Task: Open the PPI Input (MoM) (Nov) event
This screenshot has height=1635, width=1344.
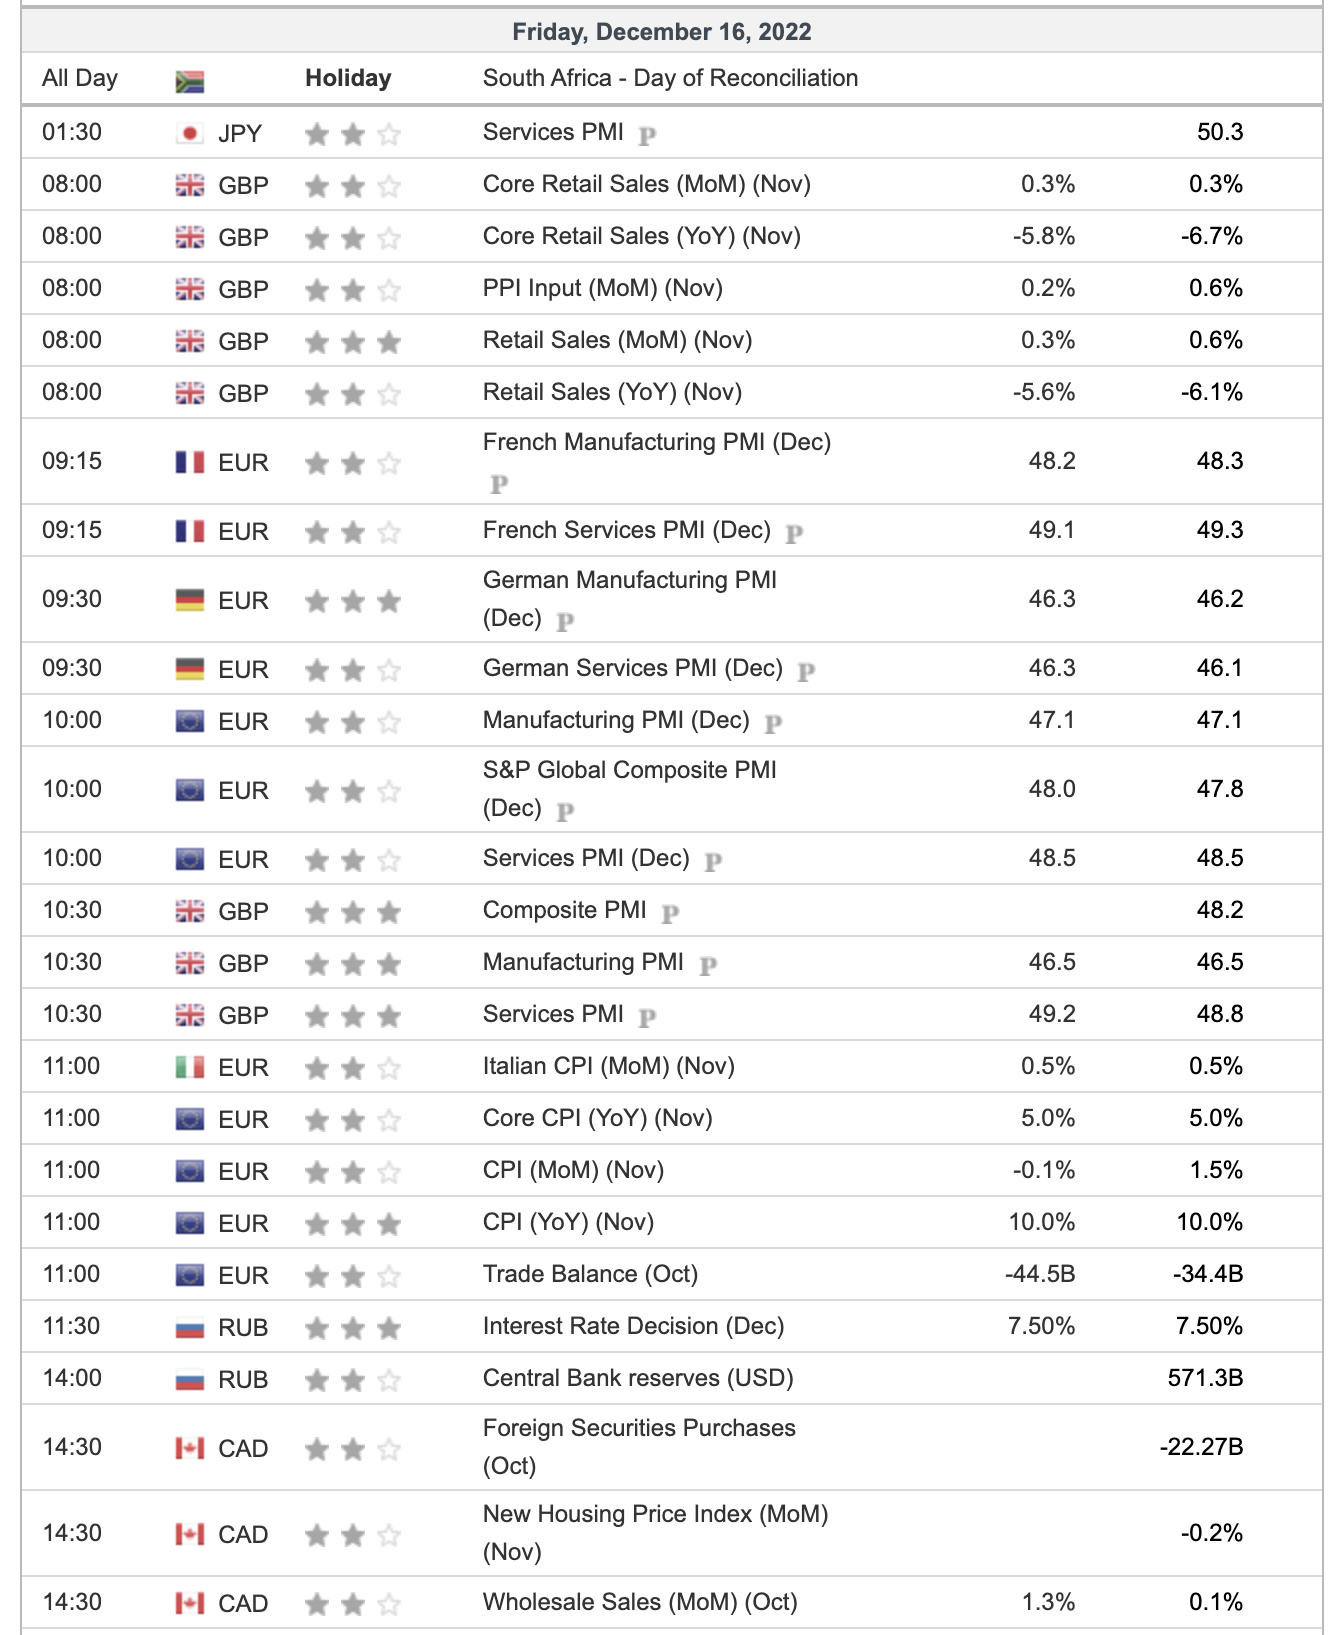Action: [x=602, y=288]
